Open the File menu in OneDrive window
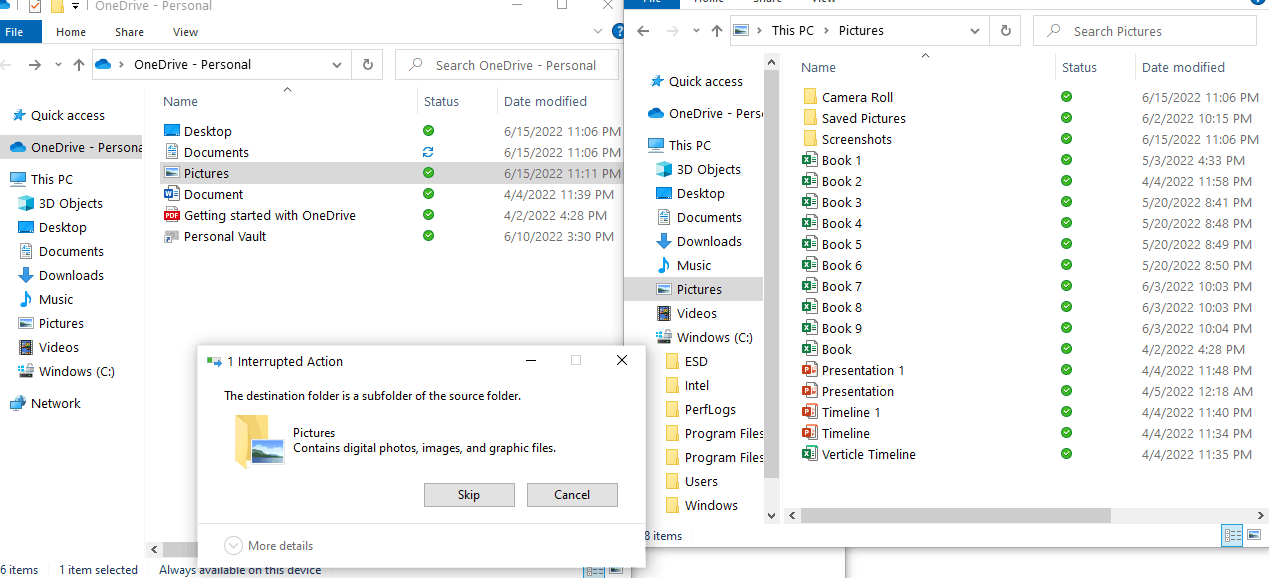This screenshot has width=1269, height=578. [x=15, y=32]
